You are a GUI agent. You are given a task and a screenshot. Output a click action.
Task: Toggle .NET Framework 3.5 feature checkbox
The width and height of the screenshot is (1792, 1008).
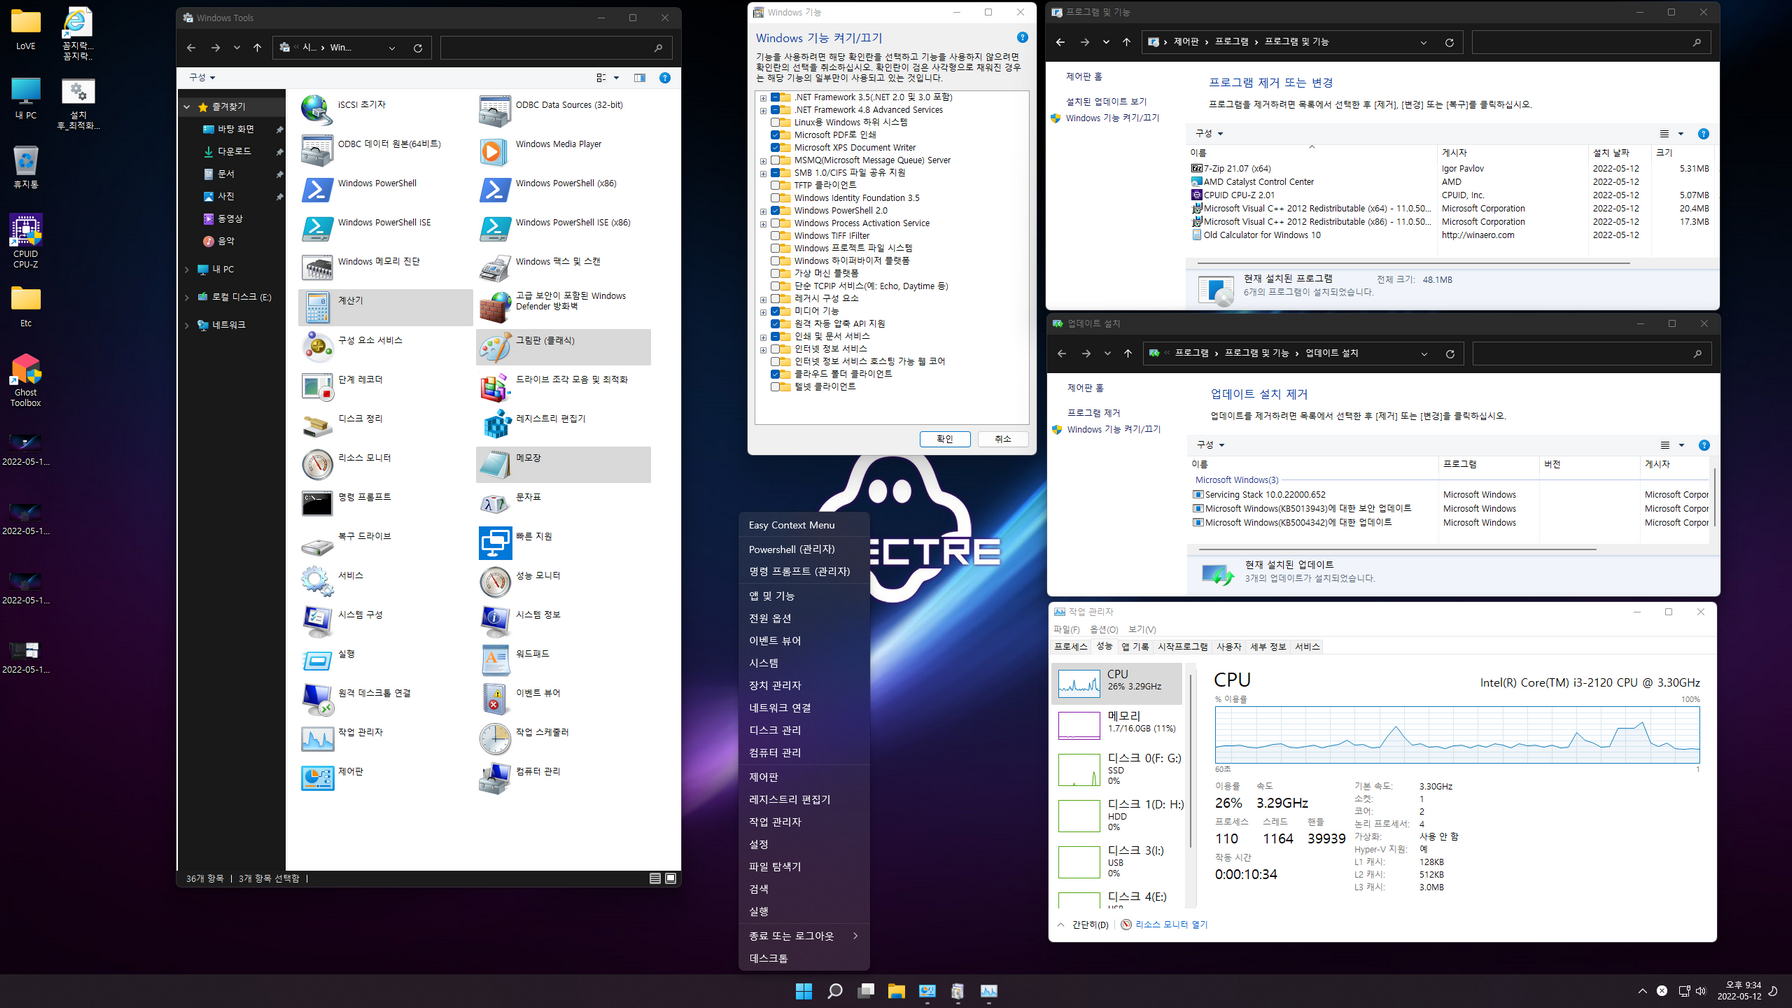[775, 98]
